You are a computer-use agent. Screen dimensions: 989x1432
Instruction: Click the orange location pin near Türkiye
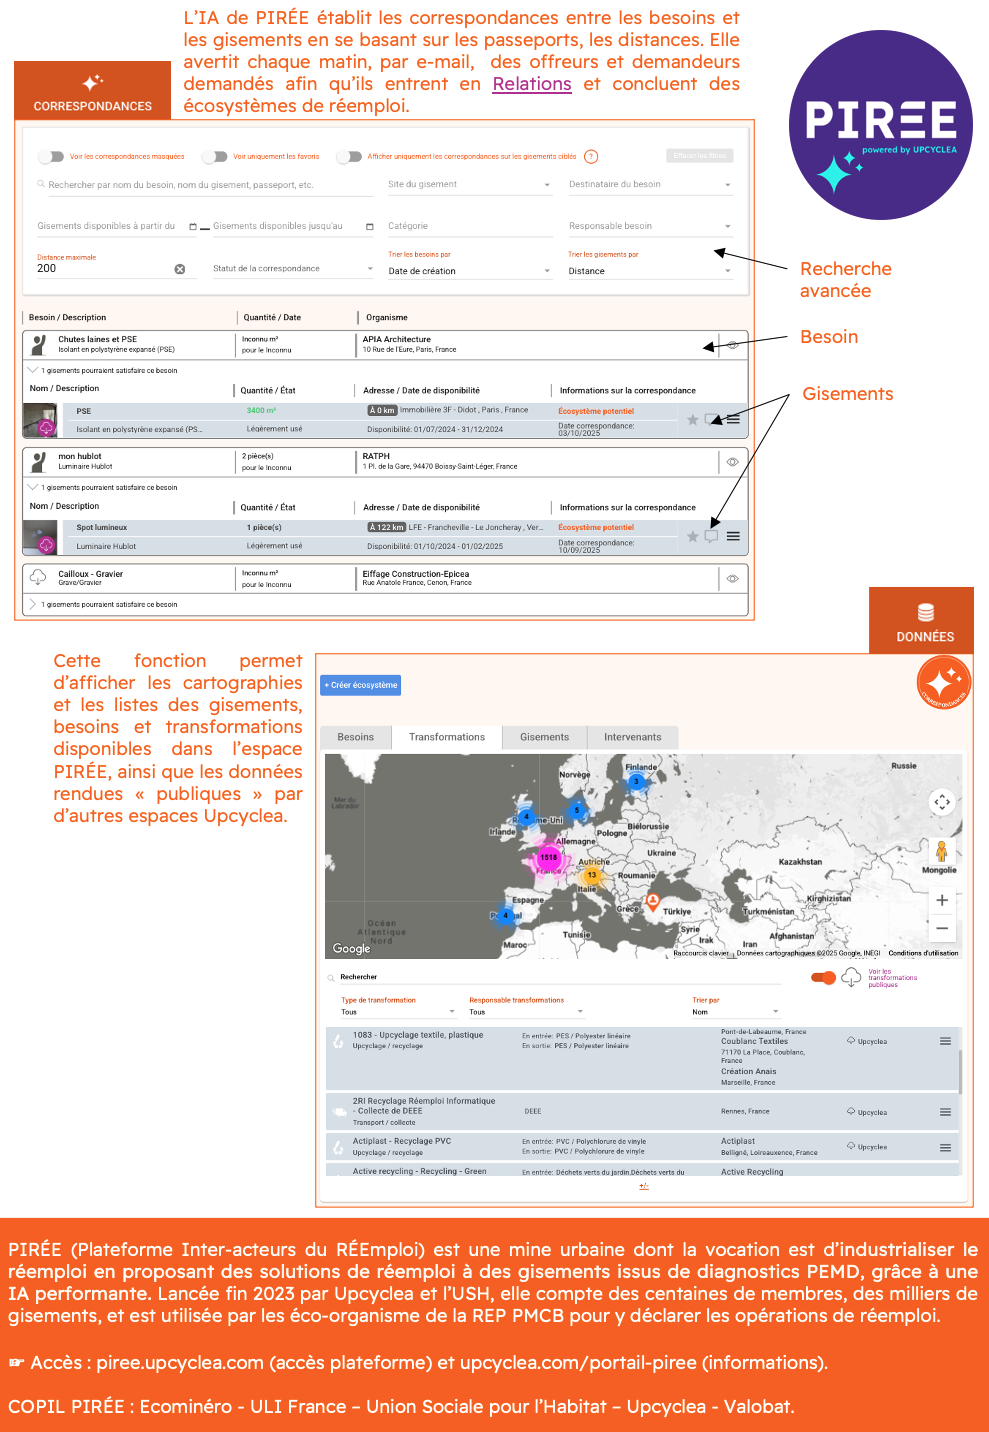point(653,902)
